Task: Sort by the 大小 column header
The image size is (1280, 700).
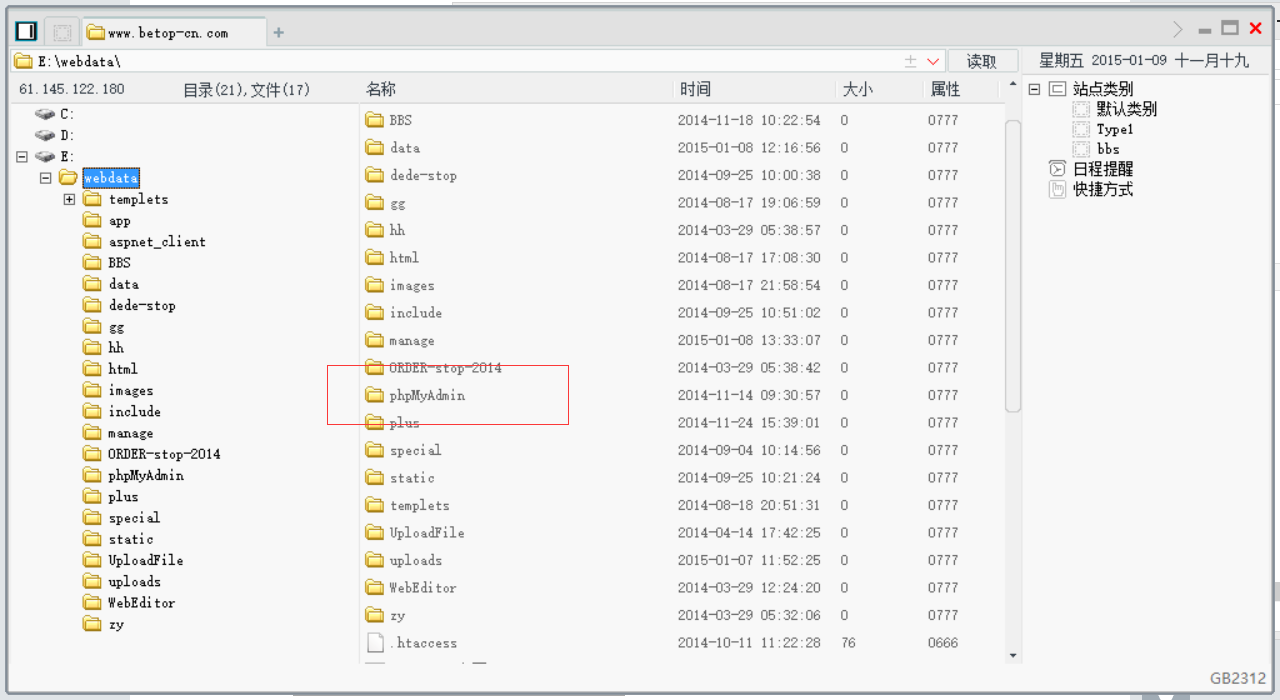Action: pos(857,89)
